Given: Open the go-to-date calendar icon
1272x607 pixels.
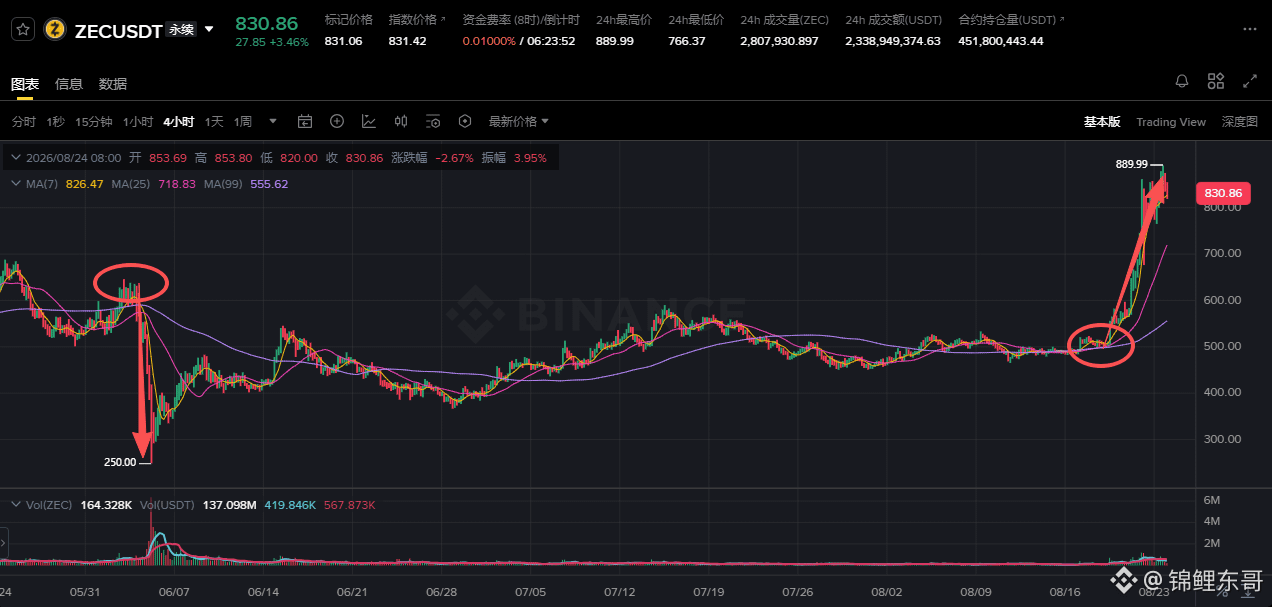Looking at the screenshot, I should 305,122.
